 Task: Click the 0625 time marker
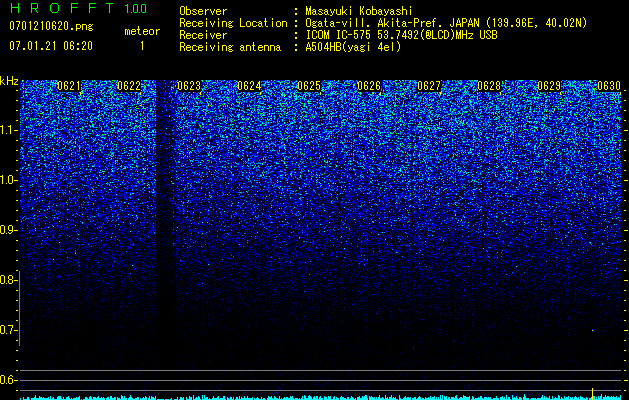[309, 86]
